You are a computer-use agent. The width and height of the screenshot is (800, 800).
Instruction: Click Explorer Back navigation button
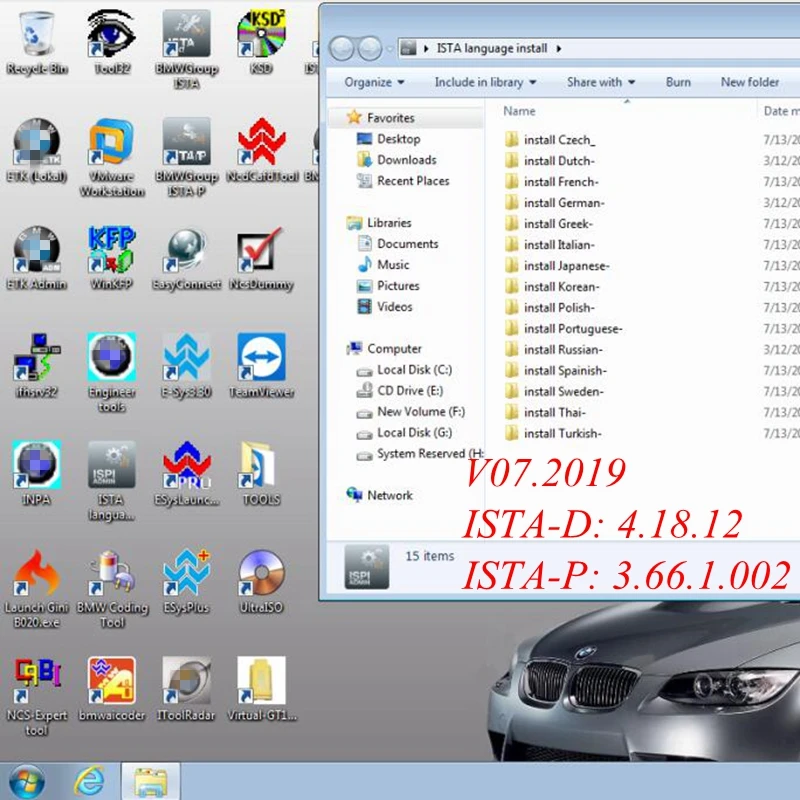pos(342,49)
